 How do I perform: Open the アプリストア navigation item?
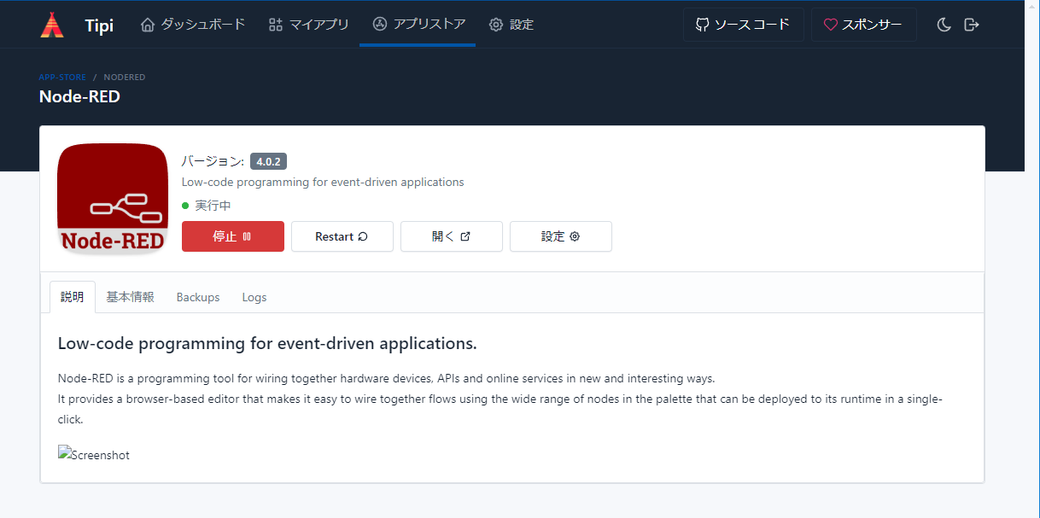tap(418, 25)
